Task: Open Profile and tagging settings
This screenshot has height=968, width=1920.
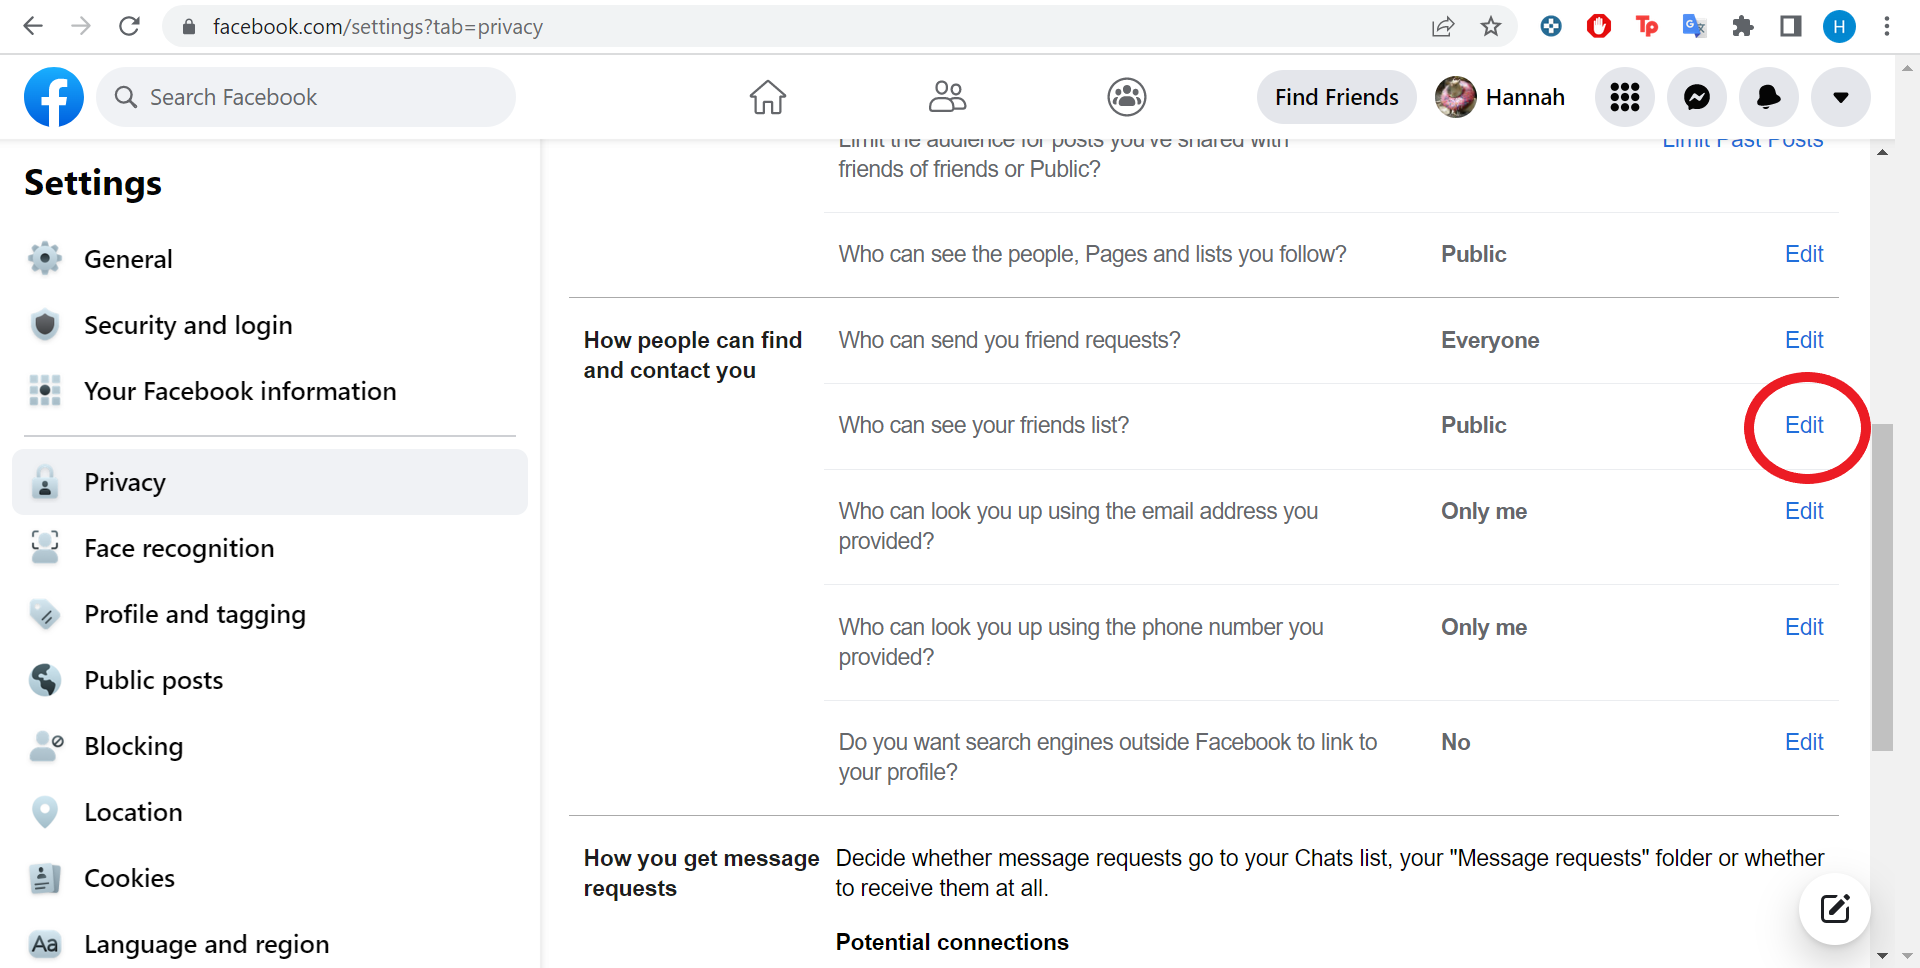Action: pyautogui.click(x=270, y=614)
